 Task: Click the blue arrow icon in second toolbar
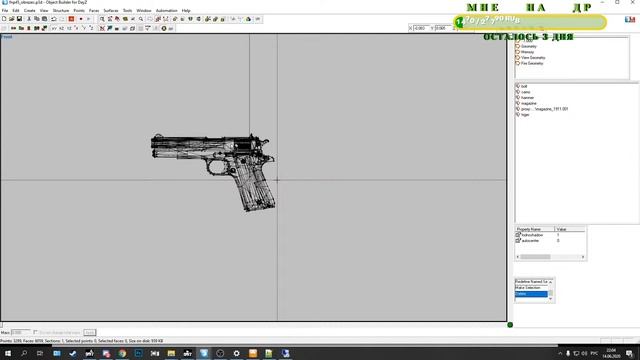coord(109,29)
